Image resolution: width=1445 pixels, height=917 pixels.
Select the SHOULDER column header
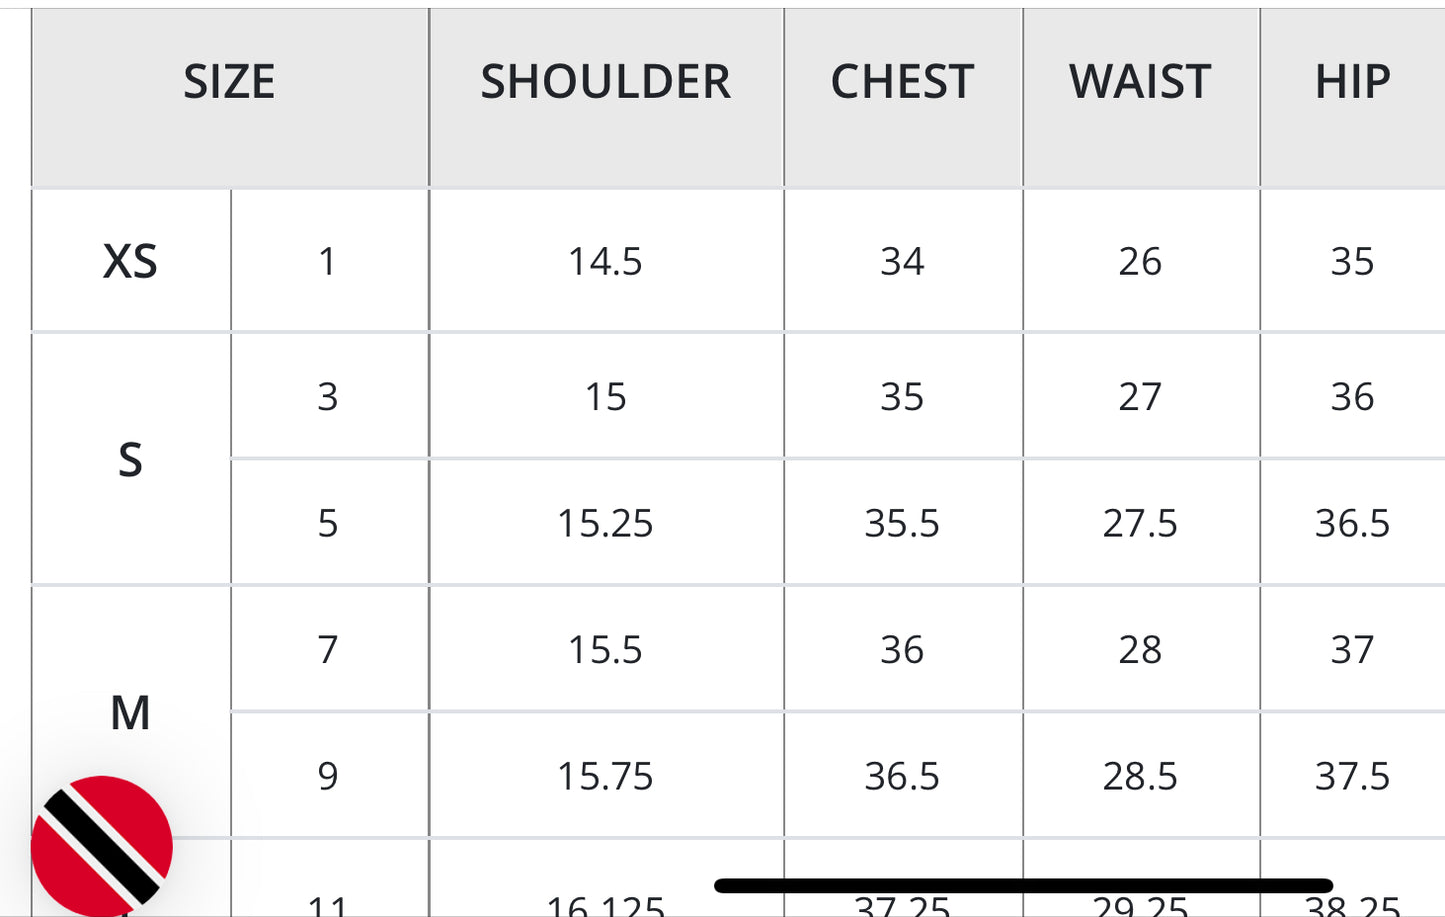pos(605,82)
